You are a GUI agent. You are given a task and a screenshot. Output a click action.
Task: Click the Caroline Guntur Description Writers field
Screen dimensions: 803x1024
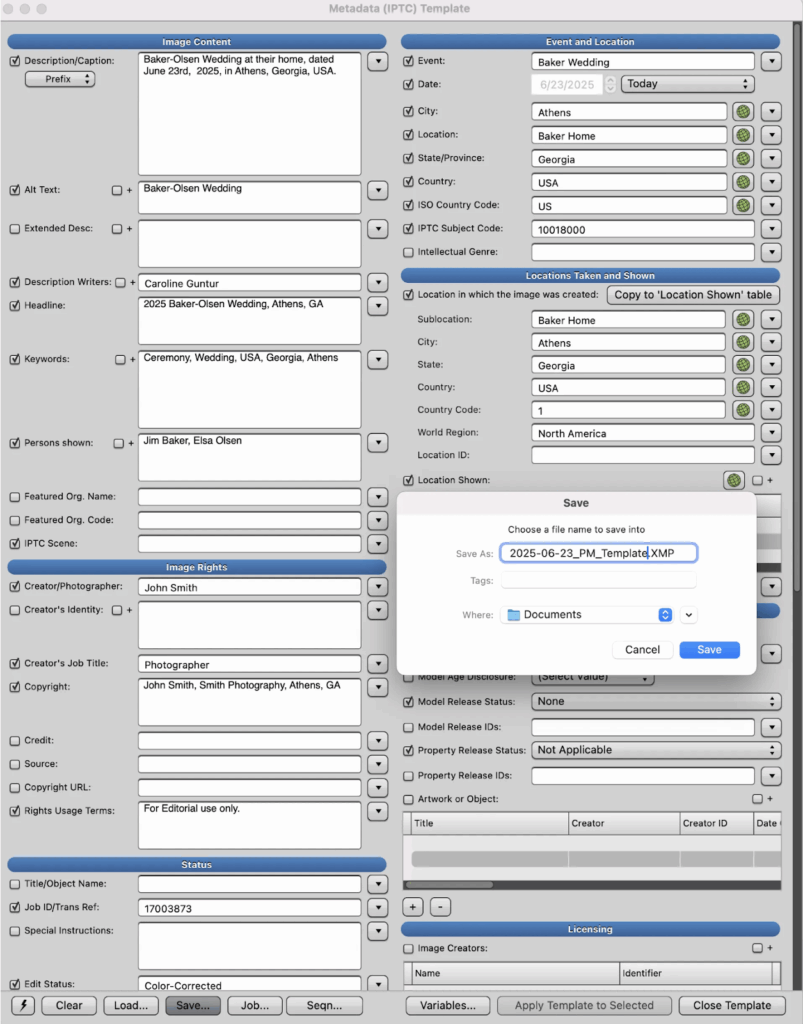point(249,283)
